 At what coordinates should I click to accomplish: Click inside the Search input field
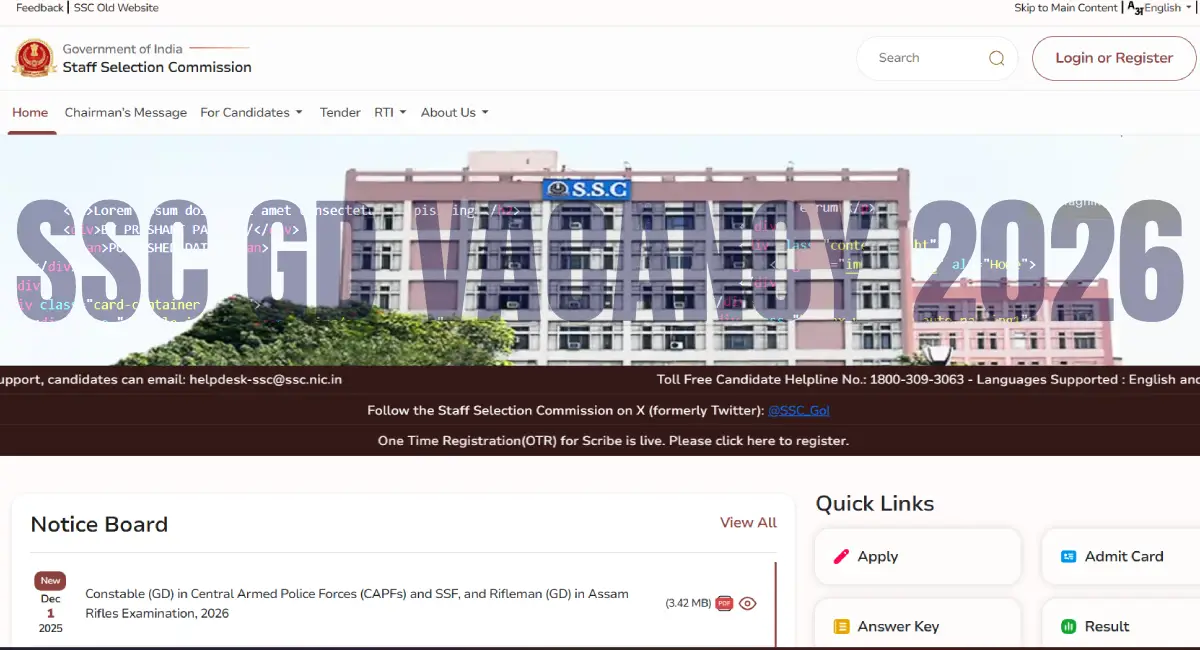pyautogui.click(x=925, y=58)
